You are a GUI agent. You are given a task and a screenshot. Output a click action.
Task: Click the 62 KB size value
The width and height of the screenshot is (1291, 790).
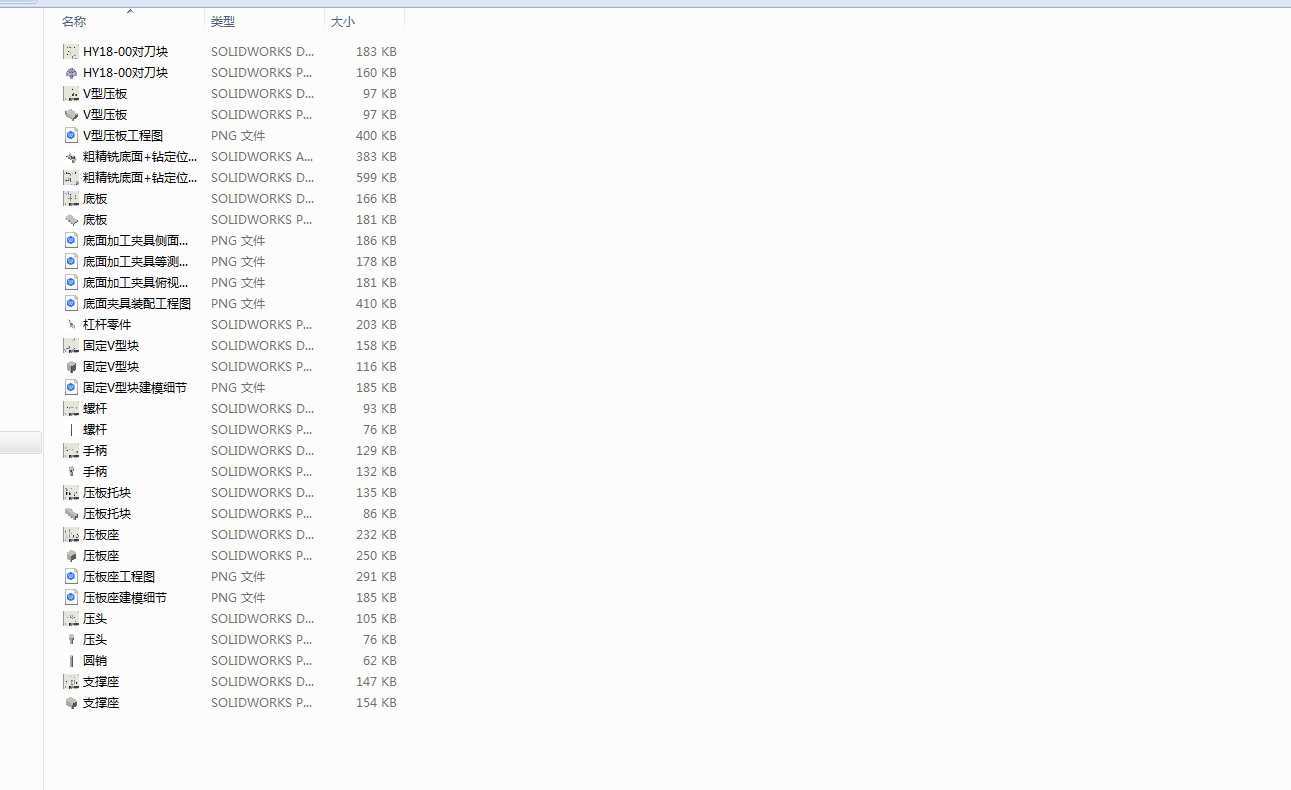pos(380,660)
